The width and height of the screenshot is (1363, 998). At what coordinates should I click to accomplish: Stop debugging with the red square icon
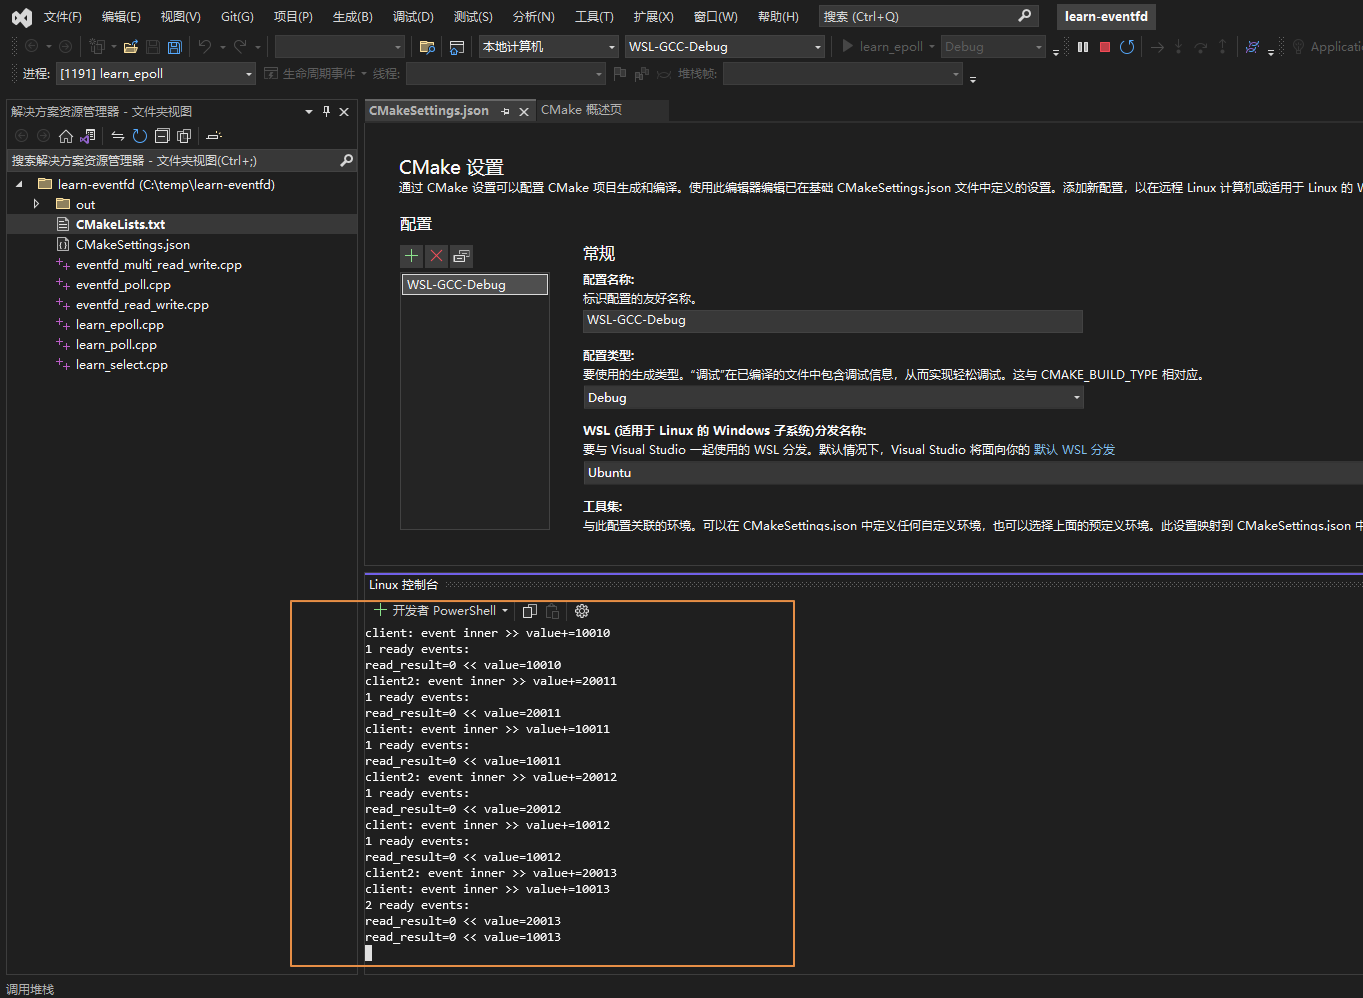[1104, 46]
